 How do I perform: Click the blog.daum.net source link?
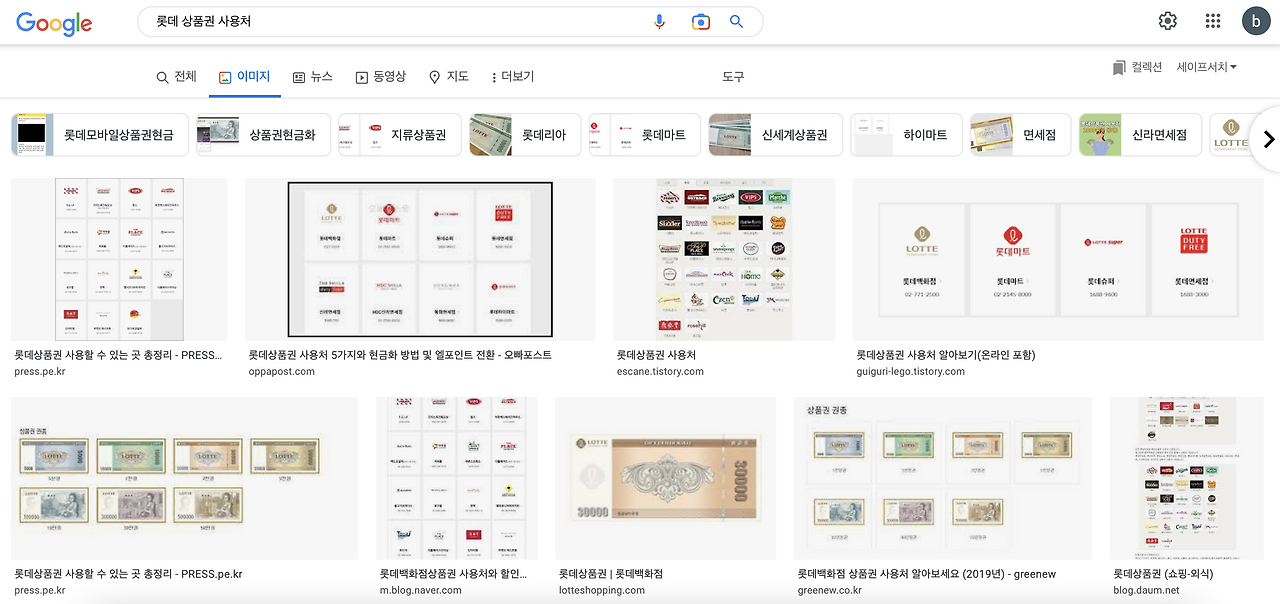[x=1147, y=590]
